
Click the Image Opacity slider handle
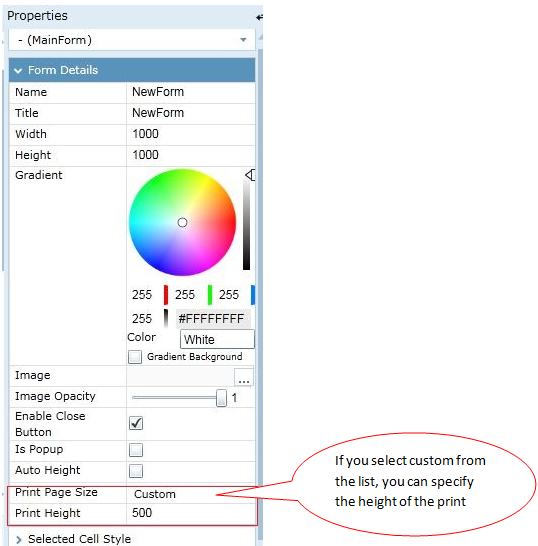tap(221, 398)
